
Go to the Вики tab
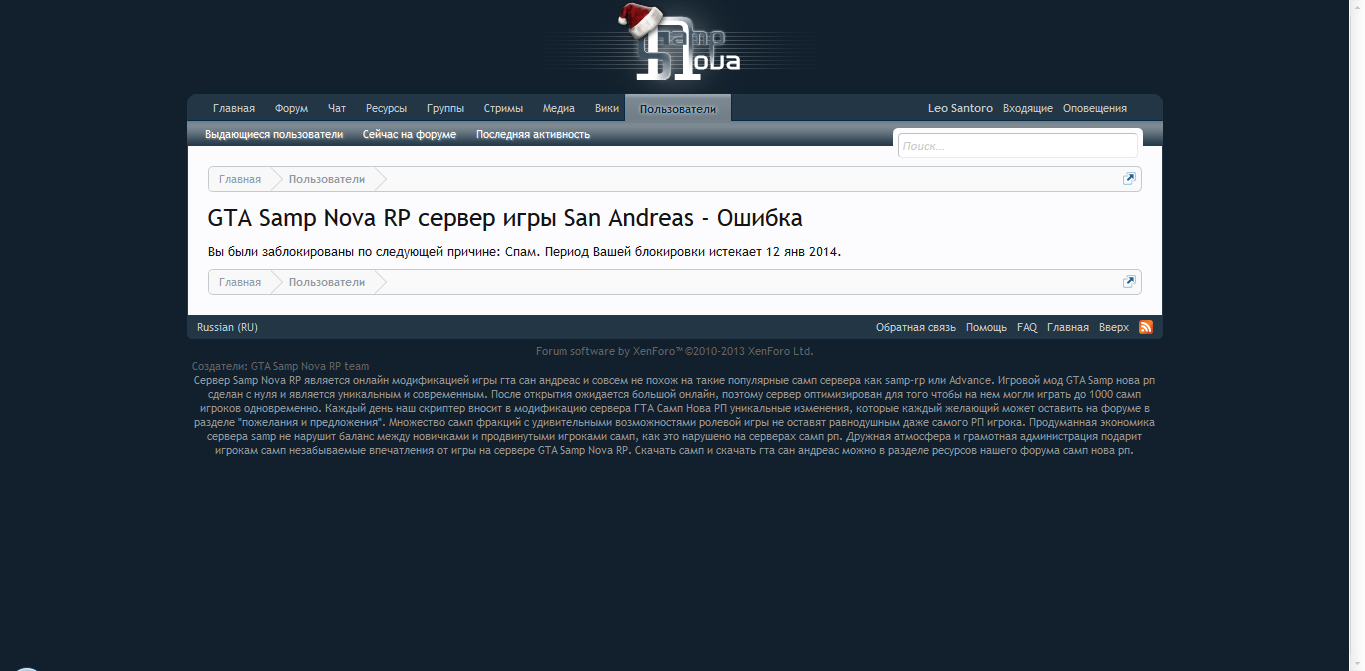(607, 108)
